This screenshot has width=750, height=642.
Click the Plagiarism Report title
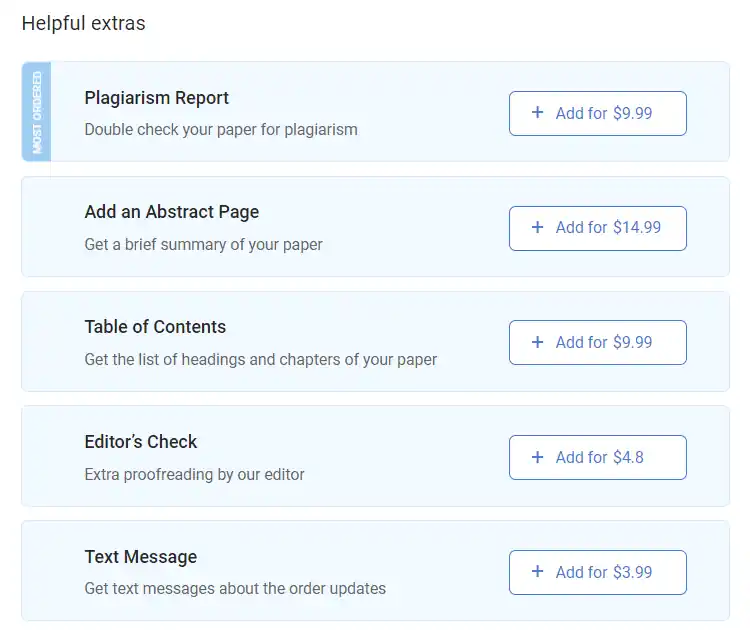(x=156, y=98)
